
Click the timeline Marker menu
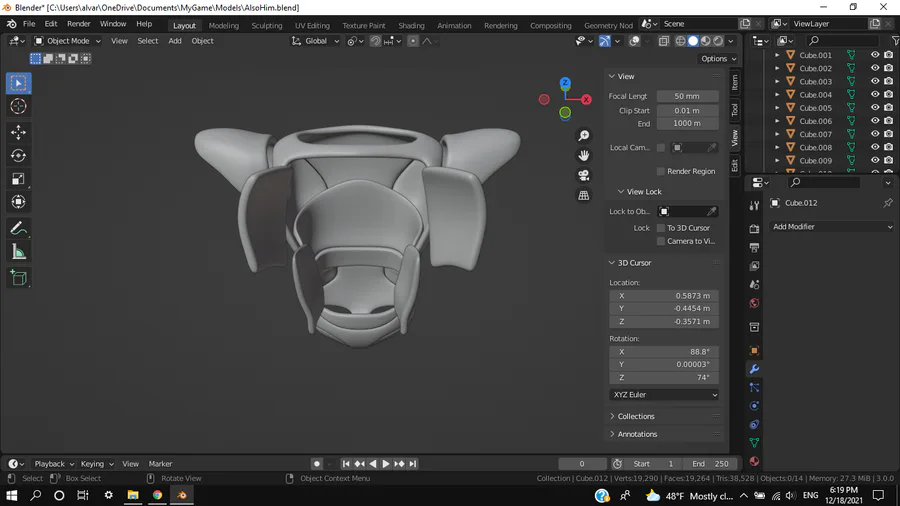coord(160,464)
